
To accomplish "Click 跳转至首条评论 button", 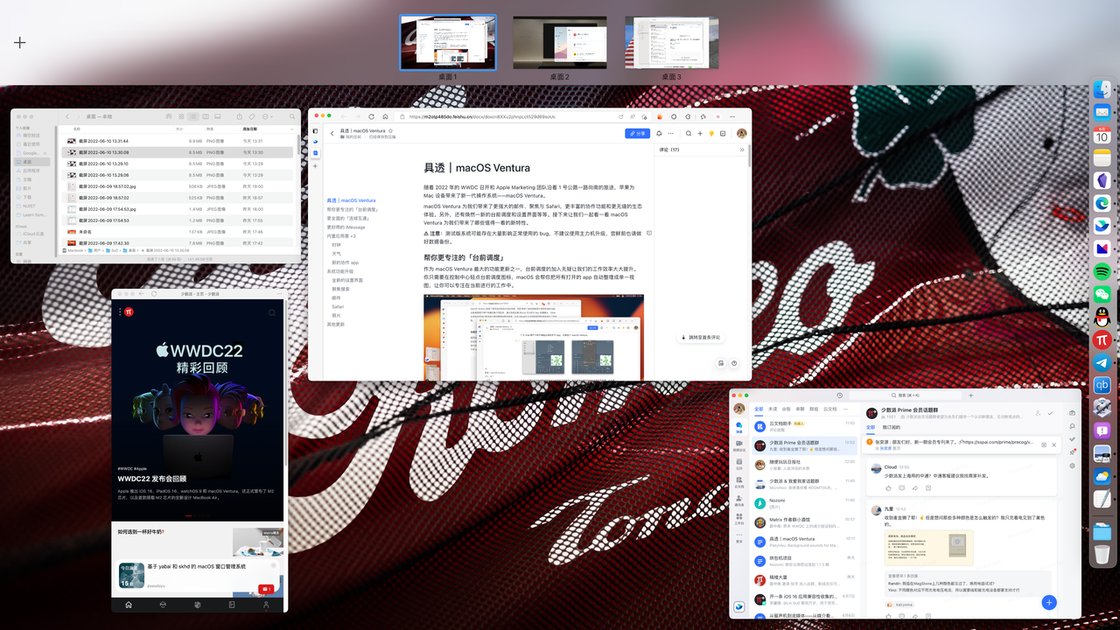I will tap(701, 337).
